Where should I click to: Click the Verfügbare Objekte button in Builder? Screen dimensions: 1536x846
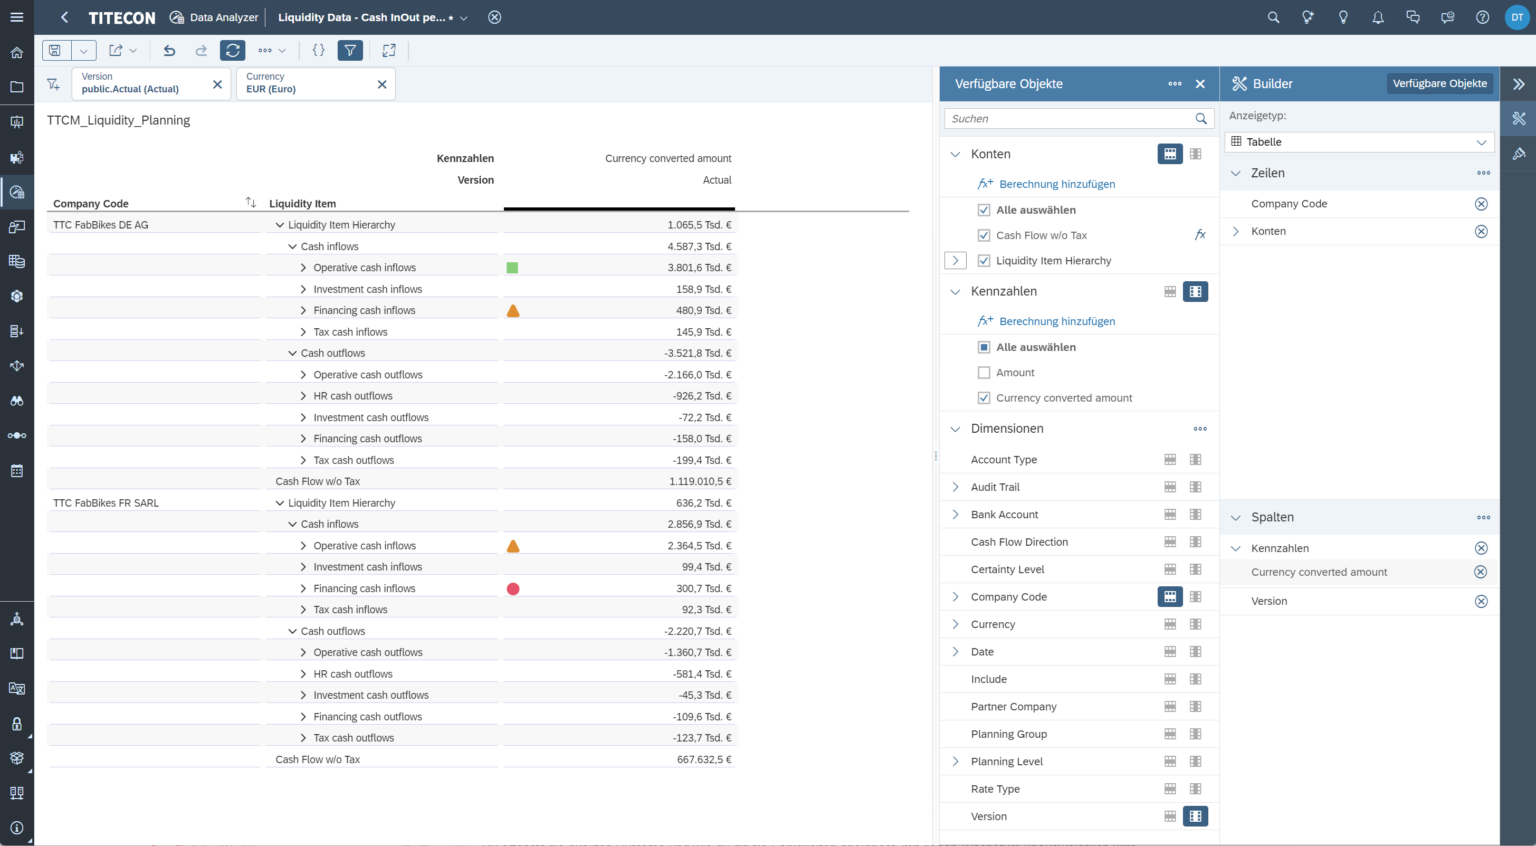(x=1440, y=83)
